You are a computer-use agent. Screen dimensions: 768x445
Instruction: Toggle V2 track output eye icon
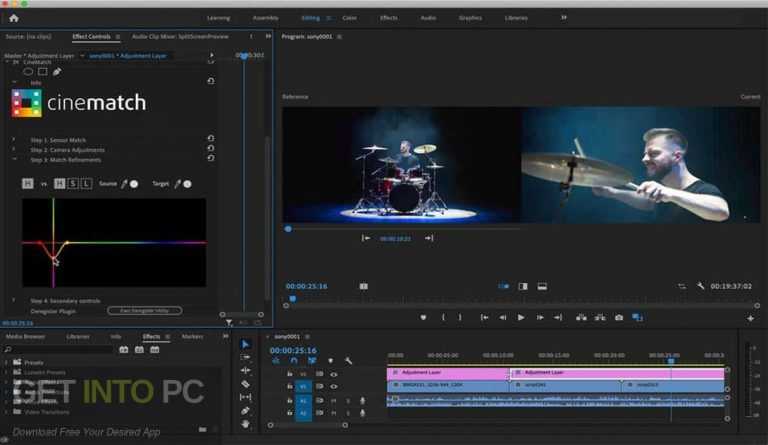[x=333, y=374]
